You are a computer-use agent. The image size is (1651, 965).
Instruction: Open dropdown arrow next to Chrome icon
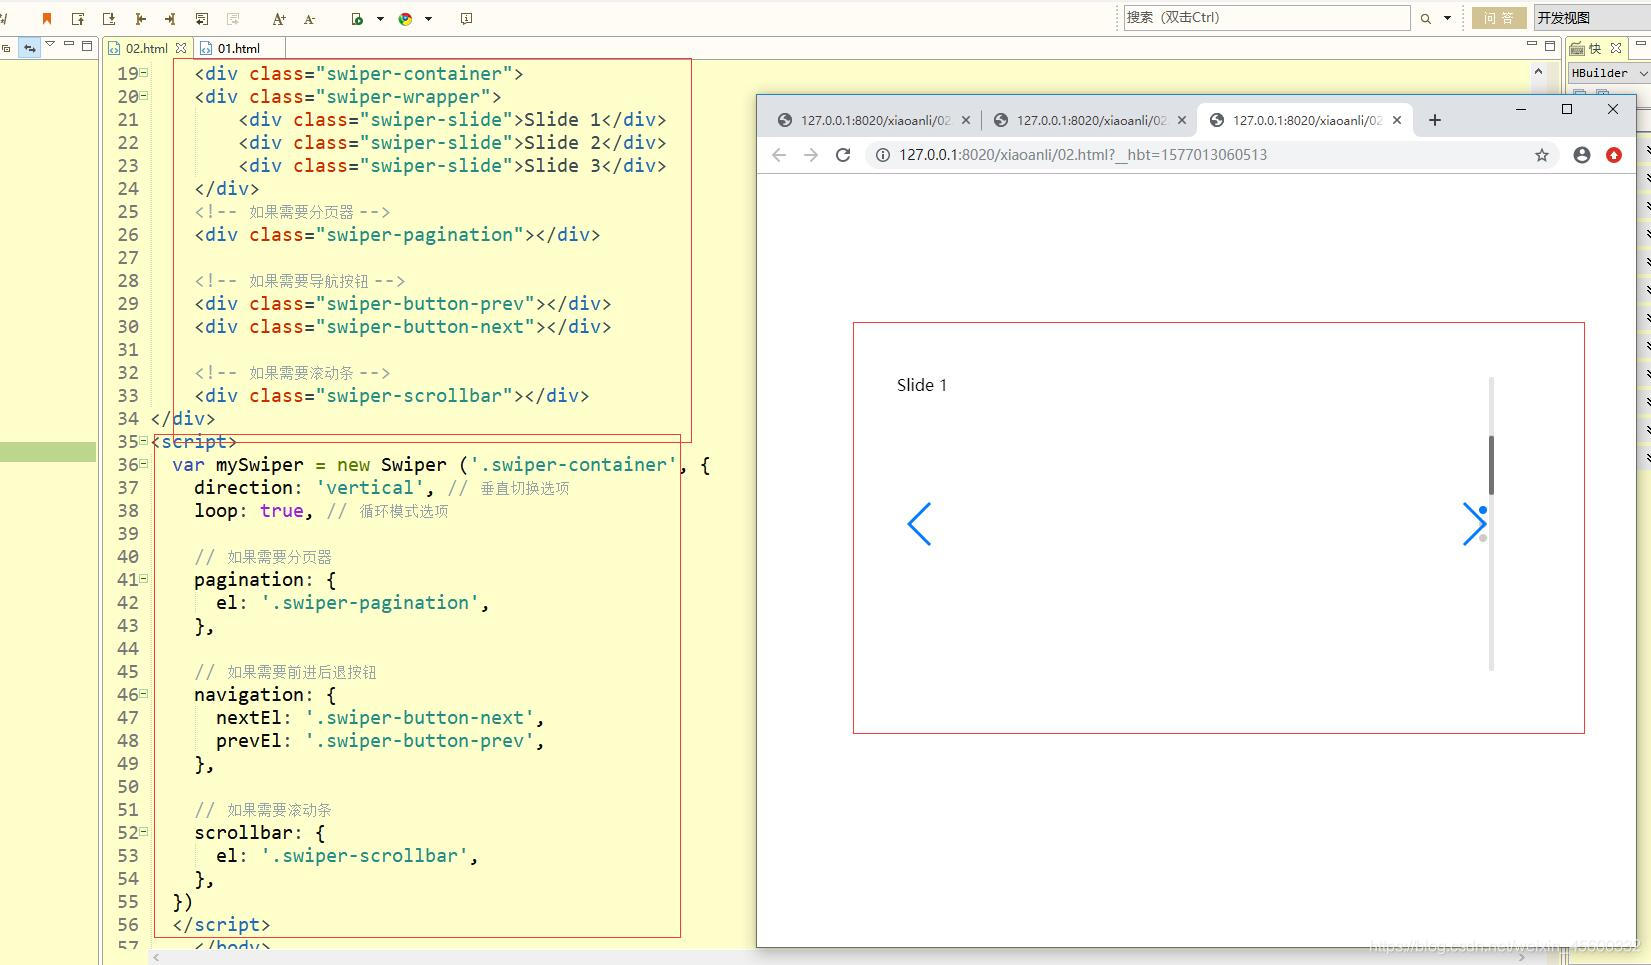(428, 18)
